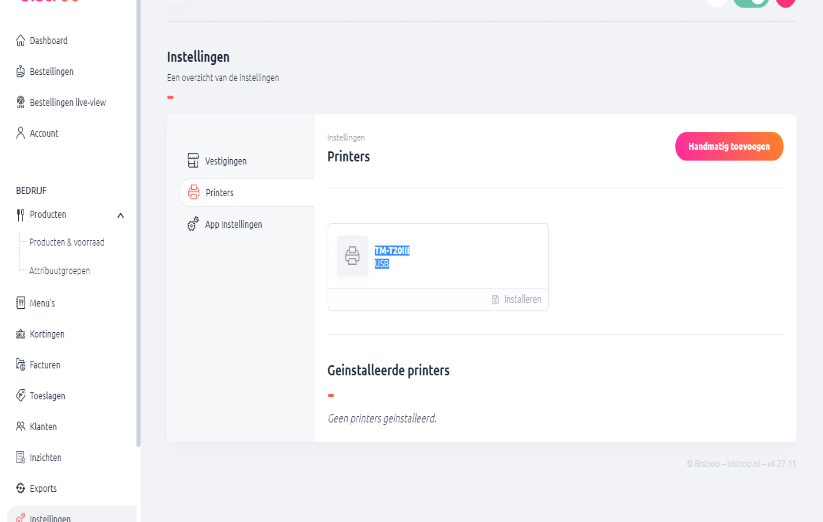Click the TM-T20III printer icon

pos(352,256)
